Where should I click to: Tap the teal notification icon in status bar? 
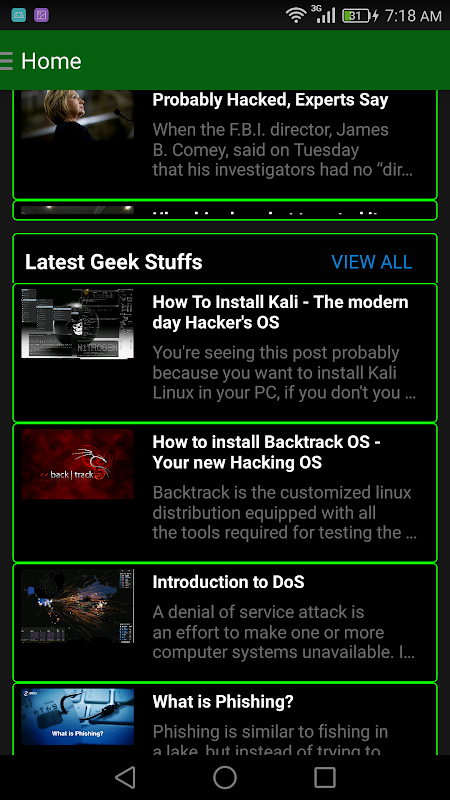click(18, 15)
